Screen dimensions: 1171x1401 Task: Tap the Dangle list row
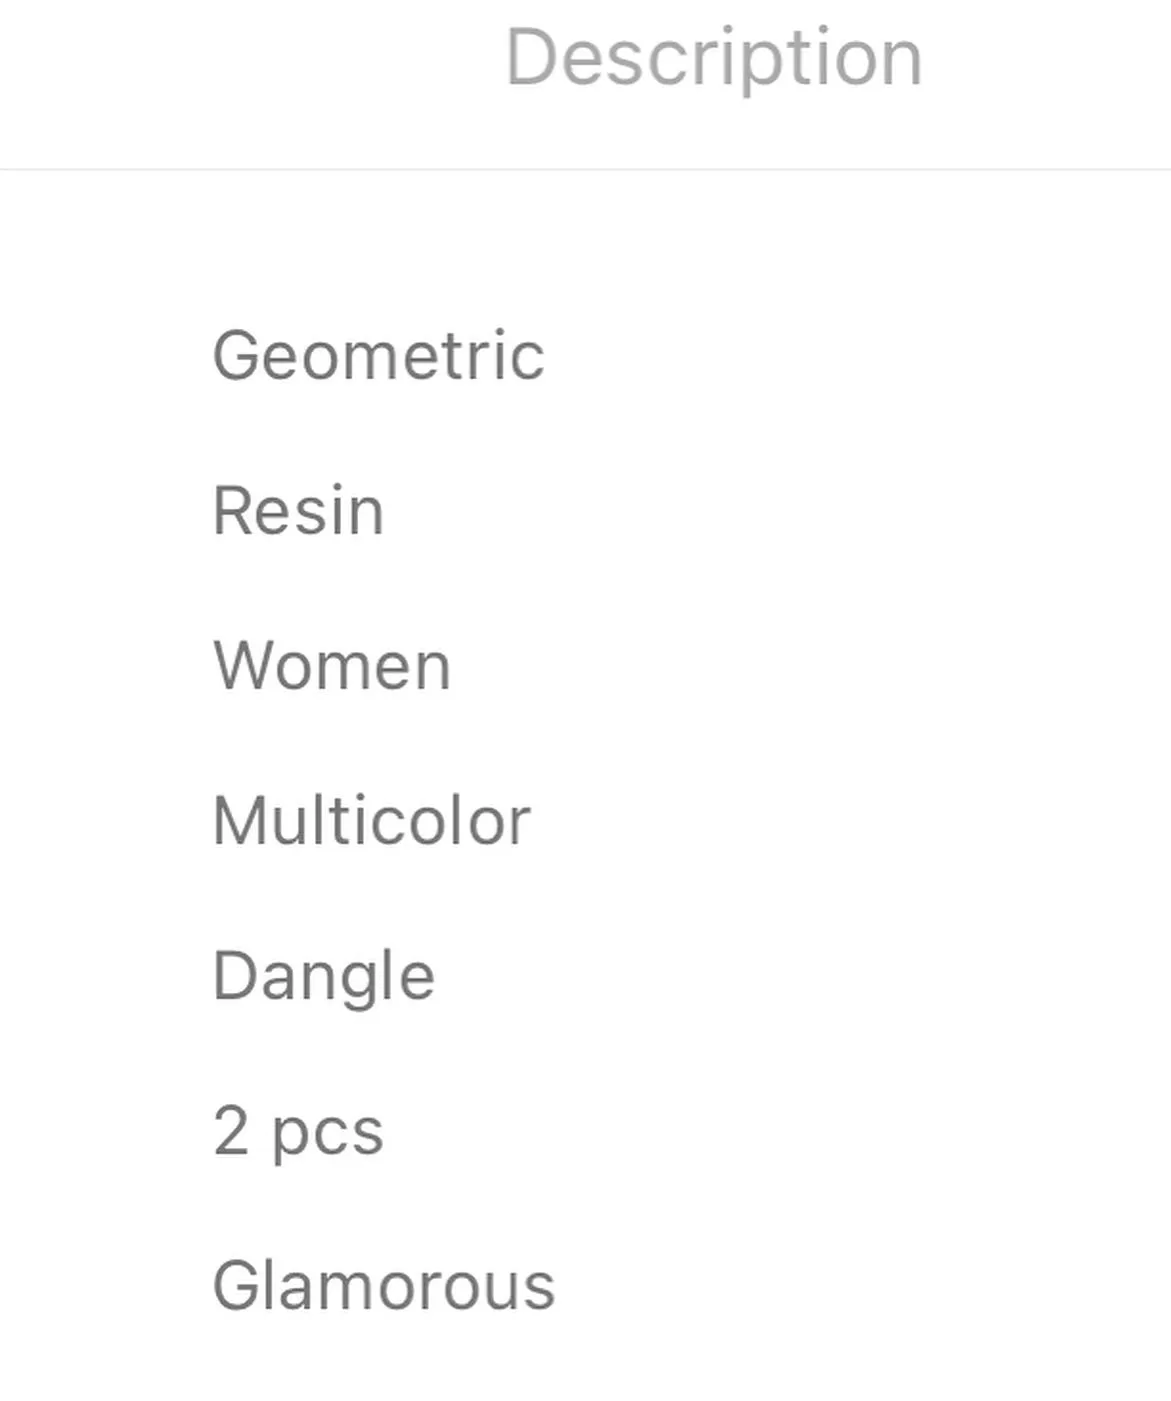(324, 978)
